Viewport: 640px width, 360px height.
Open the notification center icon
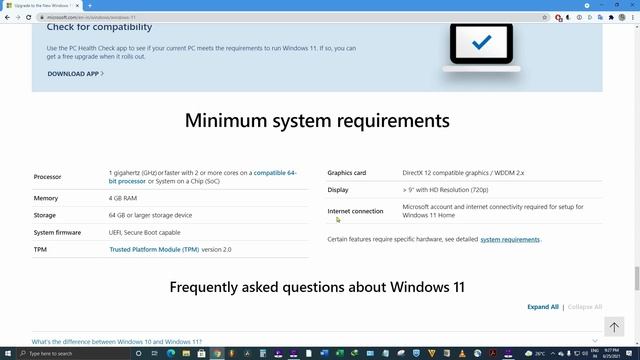[x=629, y=353]
